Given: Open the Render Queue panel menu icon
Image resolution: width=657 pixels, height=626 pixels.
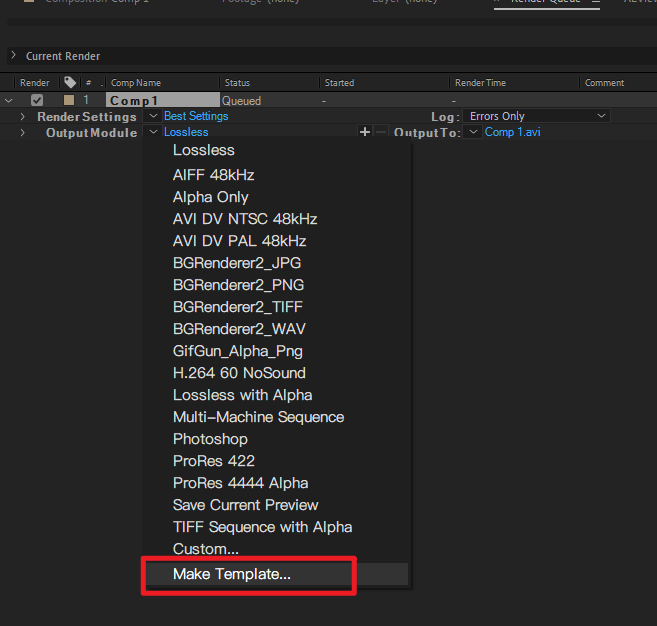Looking at the screenshot, I should point(596,3).
